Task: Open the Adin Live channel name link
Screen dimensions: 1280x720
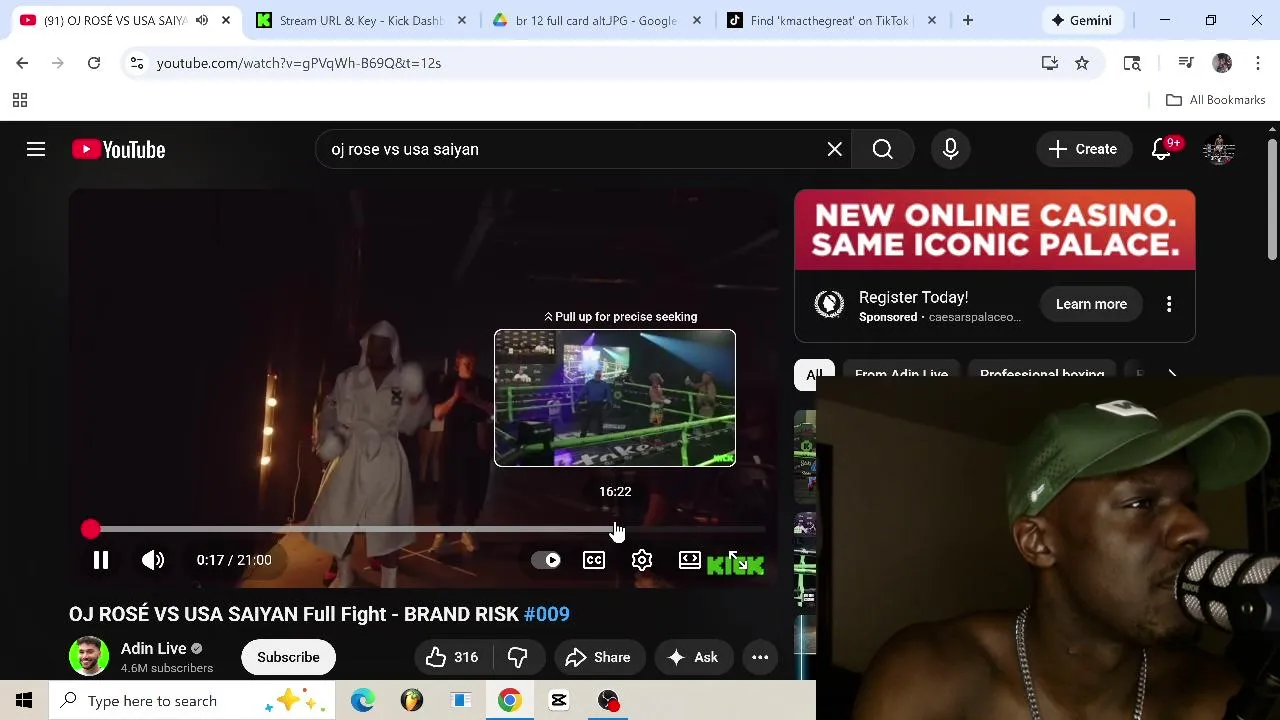Action: [153, 648]
